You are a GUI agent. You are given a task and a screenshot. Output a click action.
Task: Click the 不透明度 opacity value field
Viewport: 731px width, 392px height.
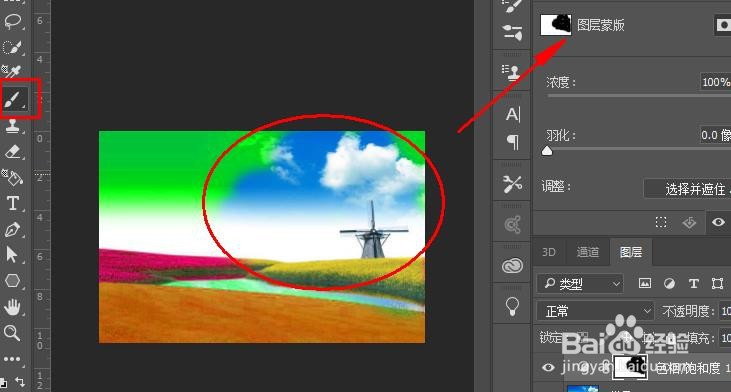pyautogui.click(x=725, y=311)
